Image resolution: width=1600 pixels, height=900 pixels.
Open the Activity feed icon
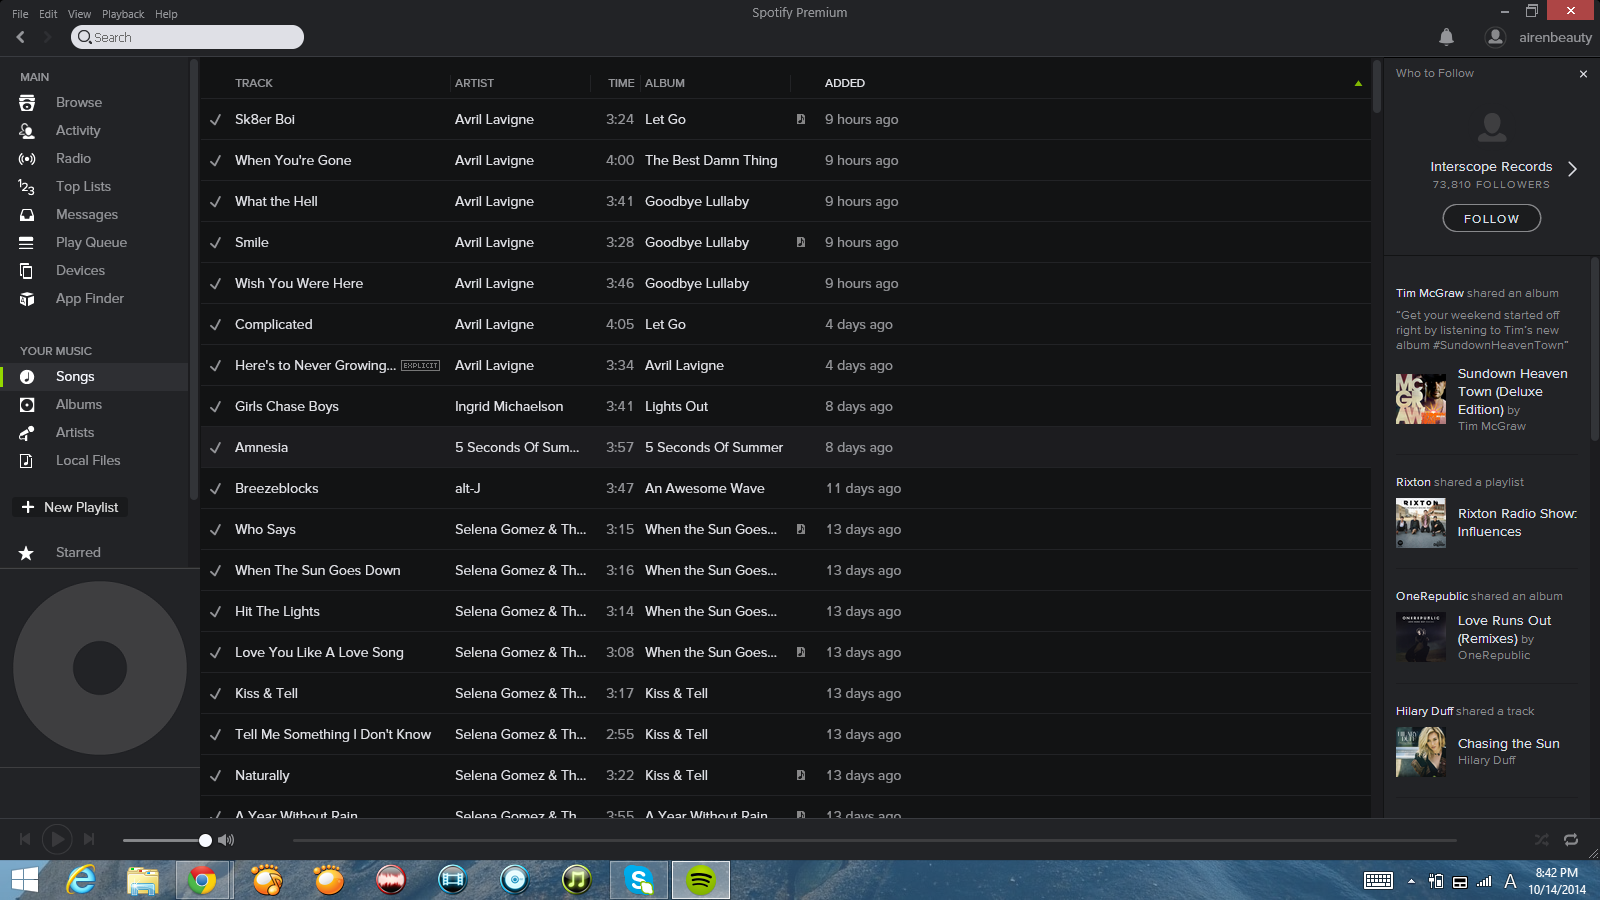(x=27, y=131)
